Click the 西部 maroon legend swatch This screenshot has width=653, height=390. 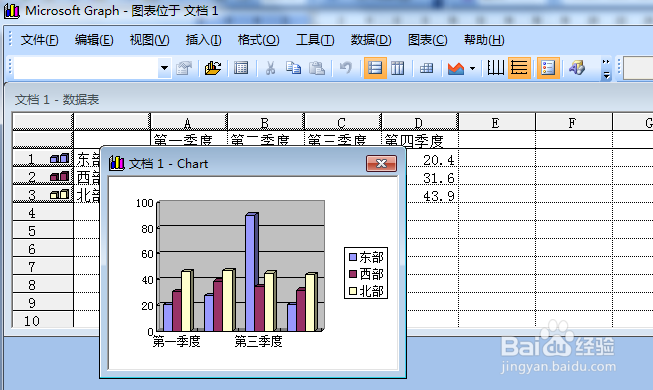point(353,274)
